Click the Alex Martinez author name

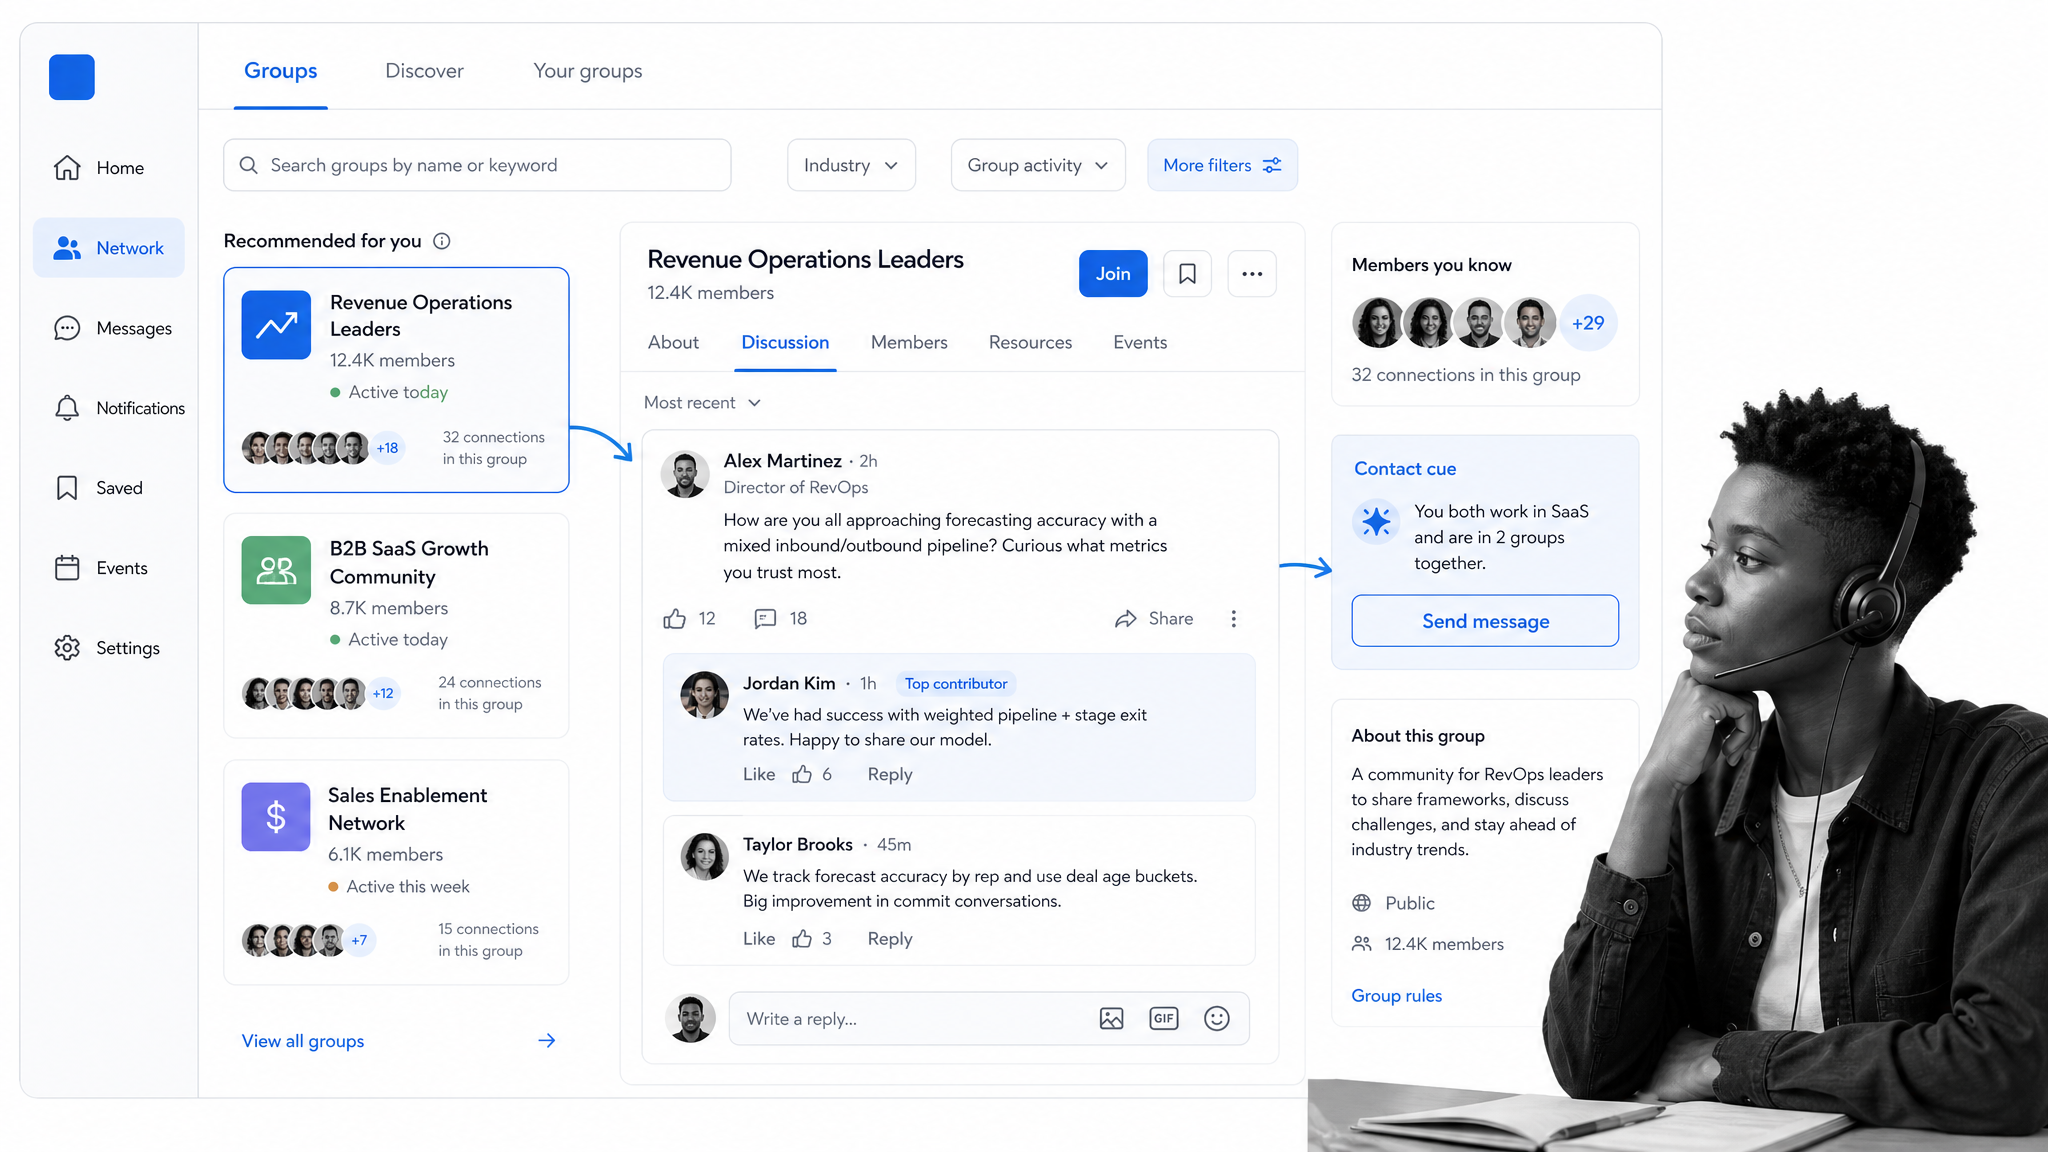click(783, 461)
